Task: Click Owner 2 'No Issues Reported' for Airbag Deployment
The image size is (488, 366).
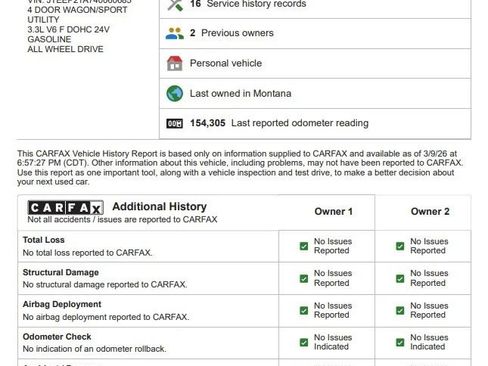Action: tap(429, 310)
